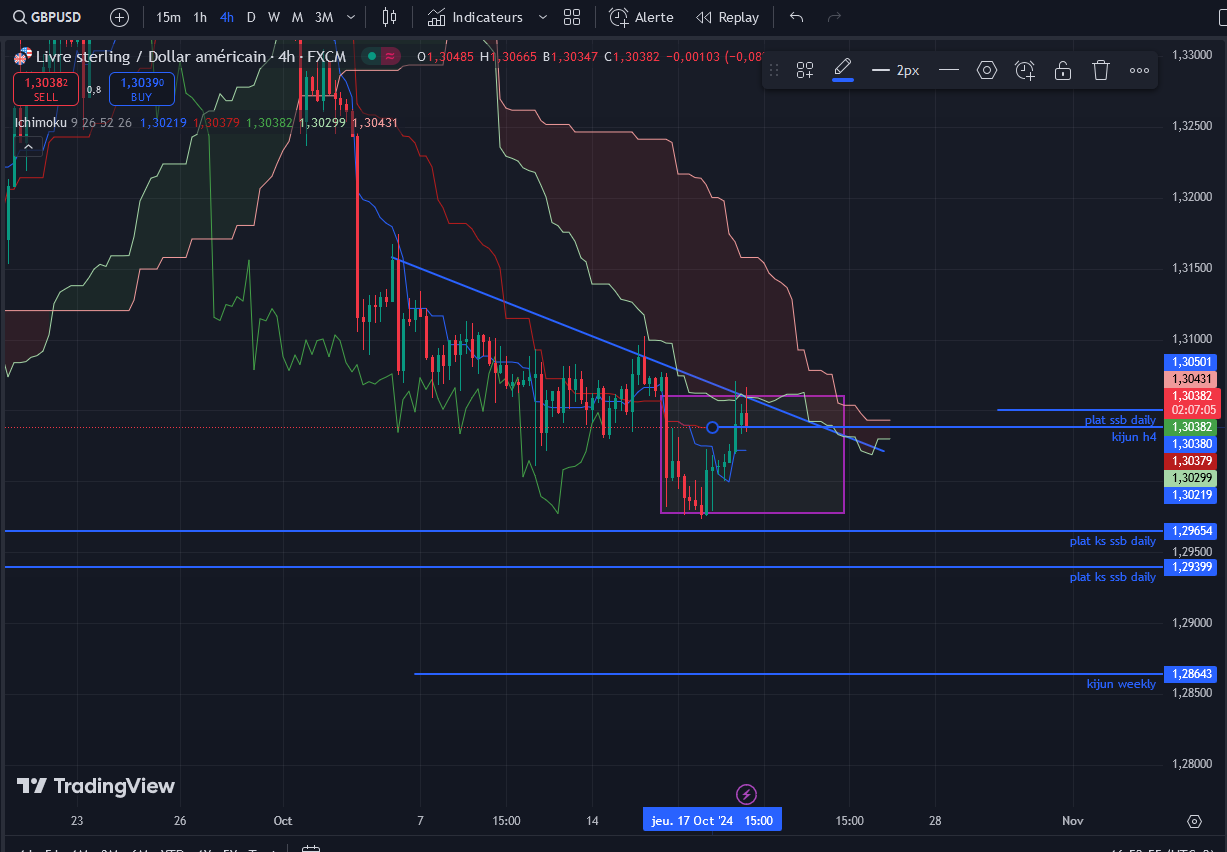
Task: Select the 4h timeframe
Action: tap(227, 17)
